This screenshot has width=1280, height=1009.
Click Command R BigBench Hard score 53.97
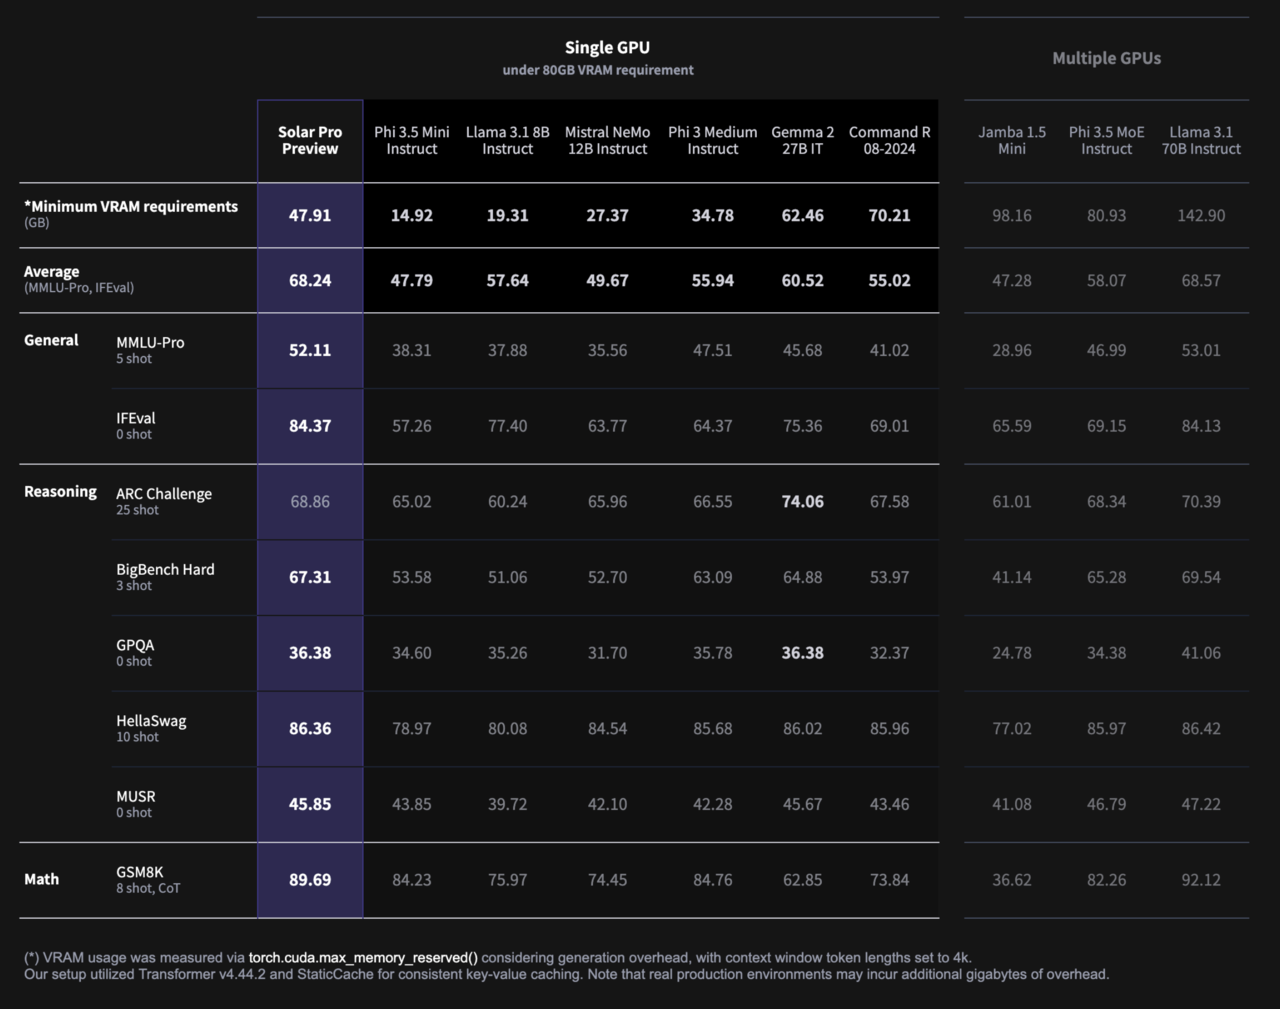coord(890,577)
